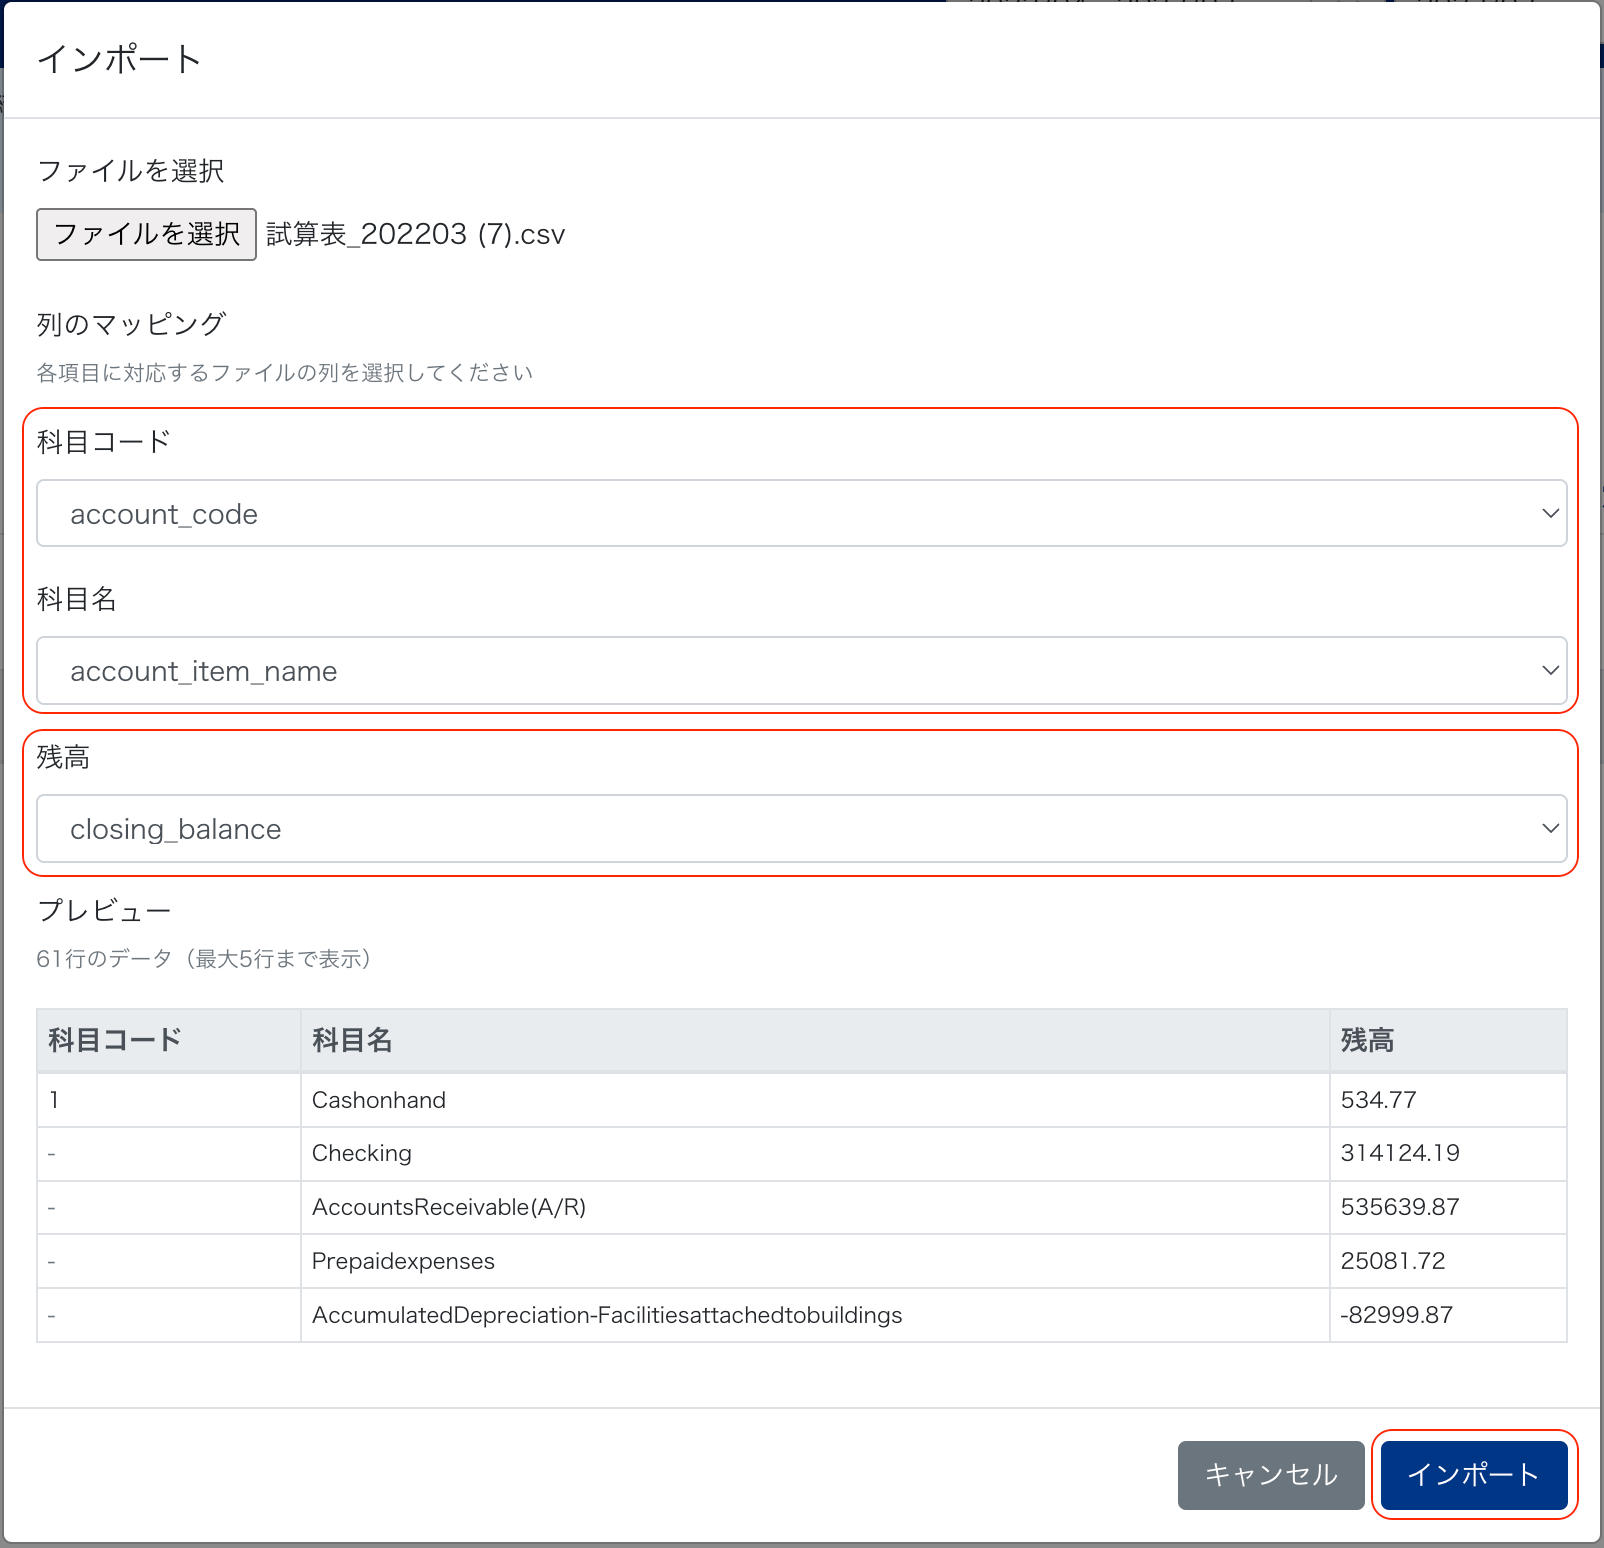1604x1548 pixels.
Task: Select the Cashonhand cell in preview
Action: (379, 1100)
